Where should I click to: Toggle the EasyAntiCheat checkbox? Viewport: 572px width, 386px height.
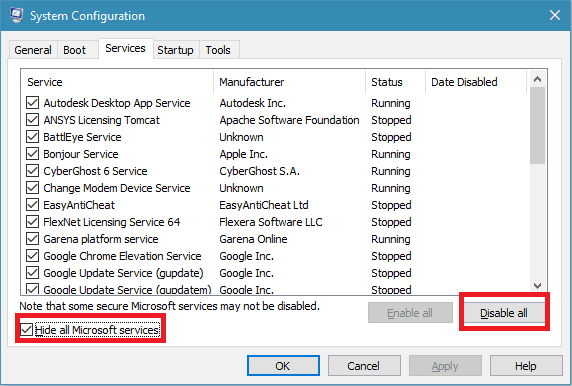[32, 205]
